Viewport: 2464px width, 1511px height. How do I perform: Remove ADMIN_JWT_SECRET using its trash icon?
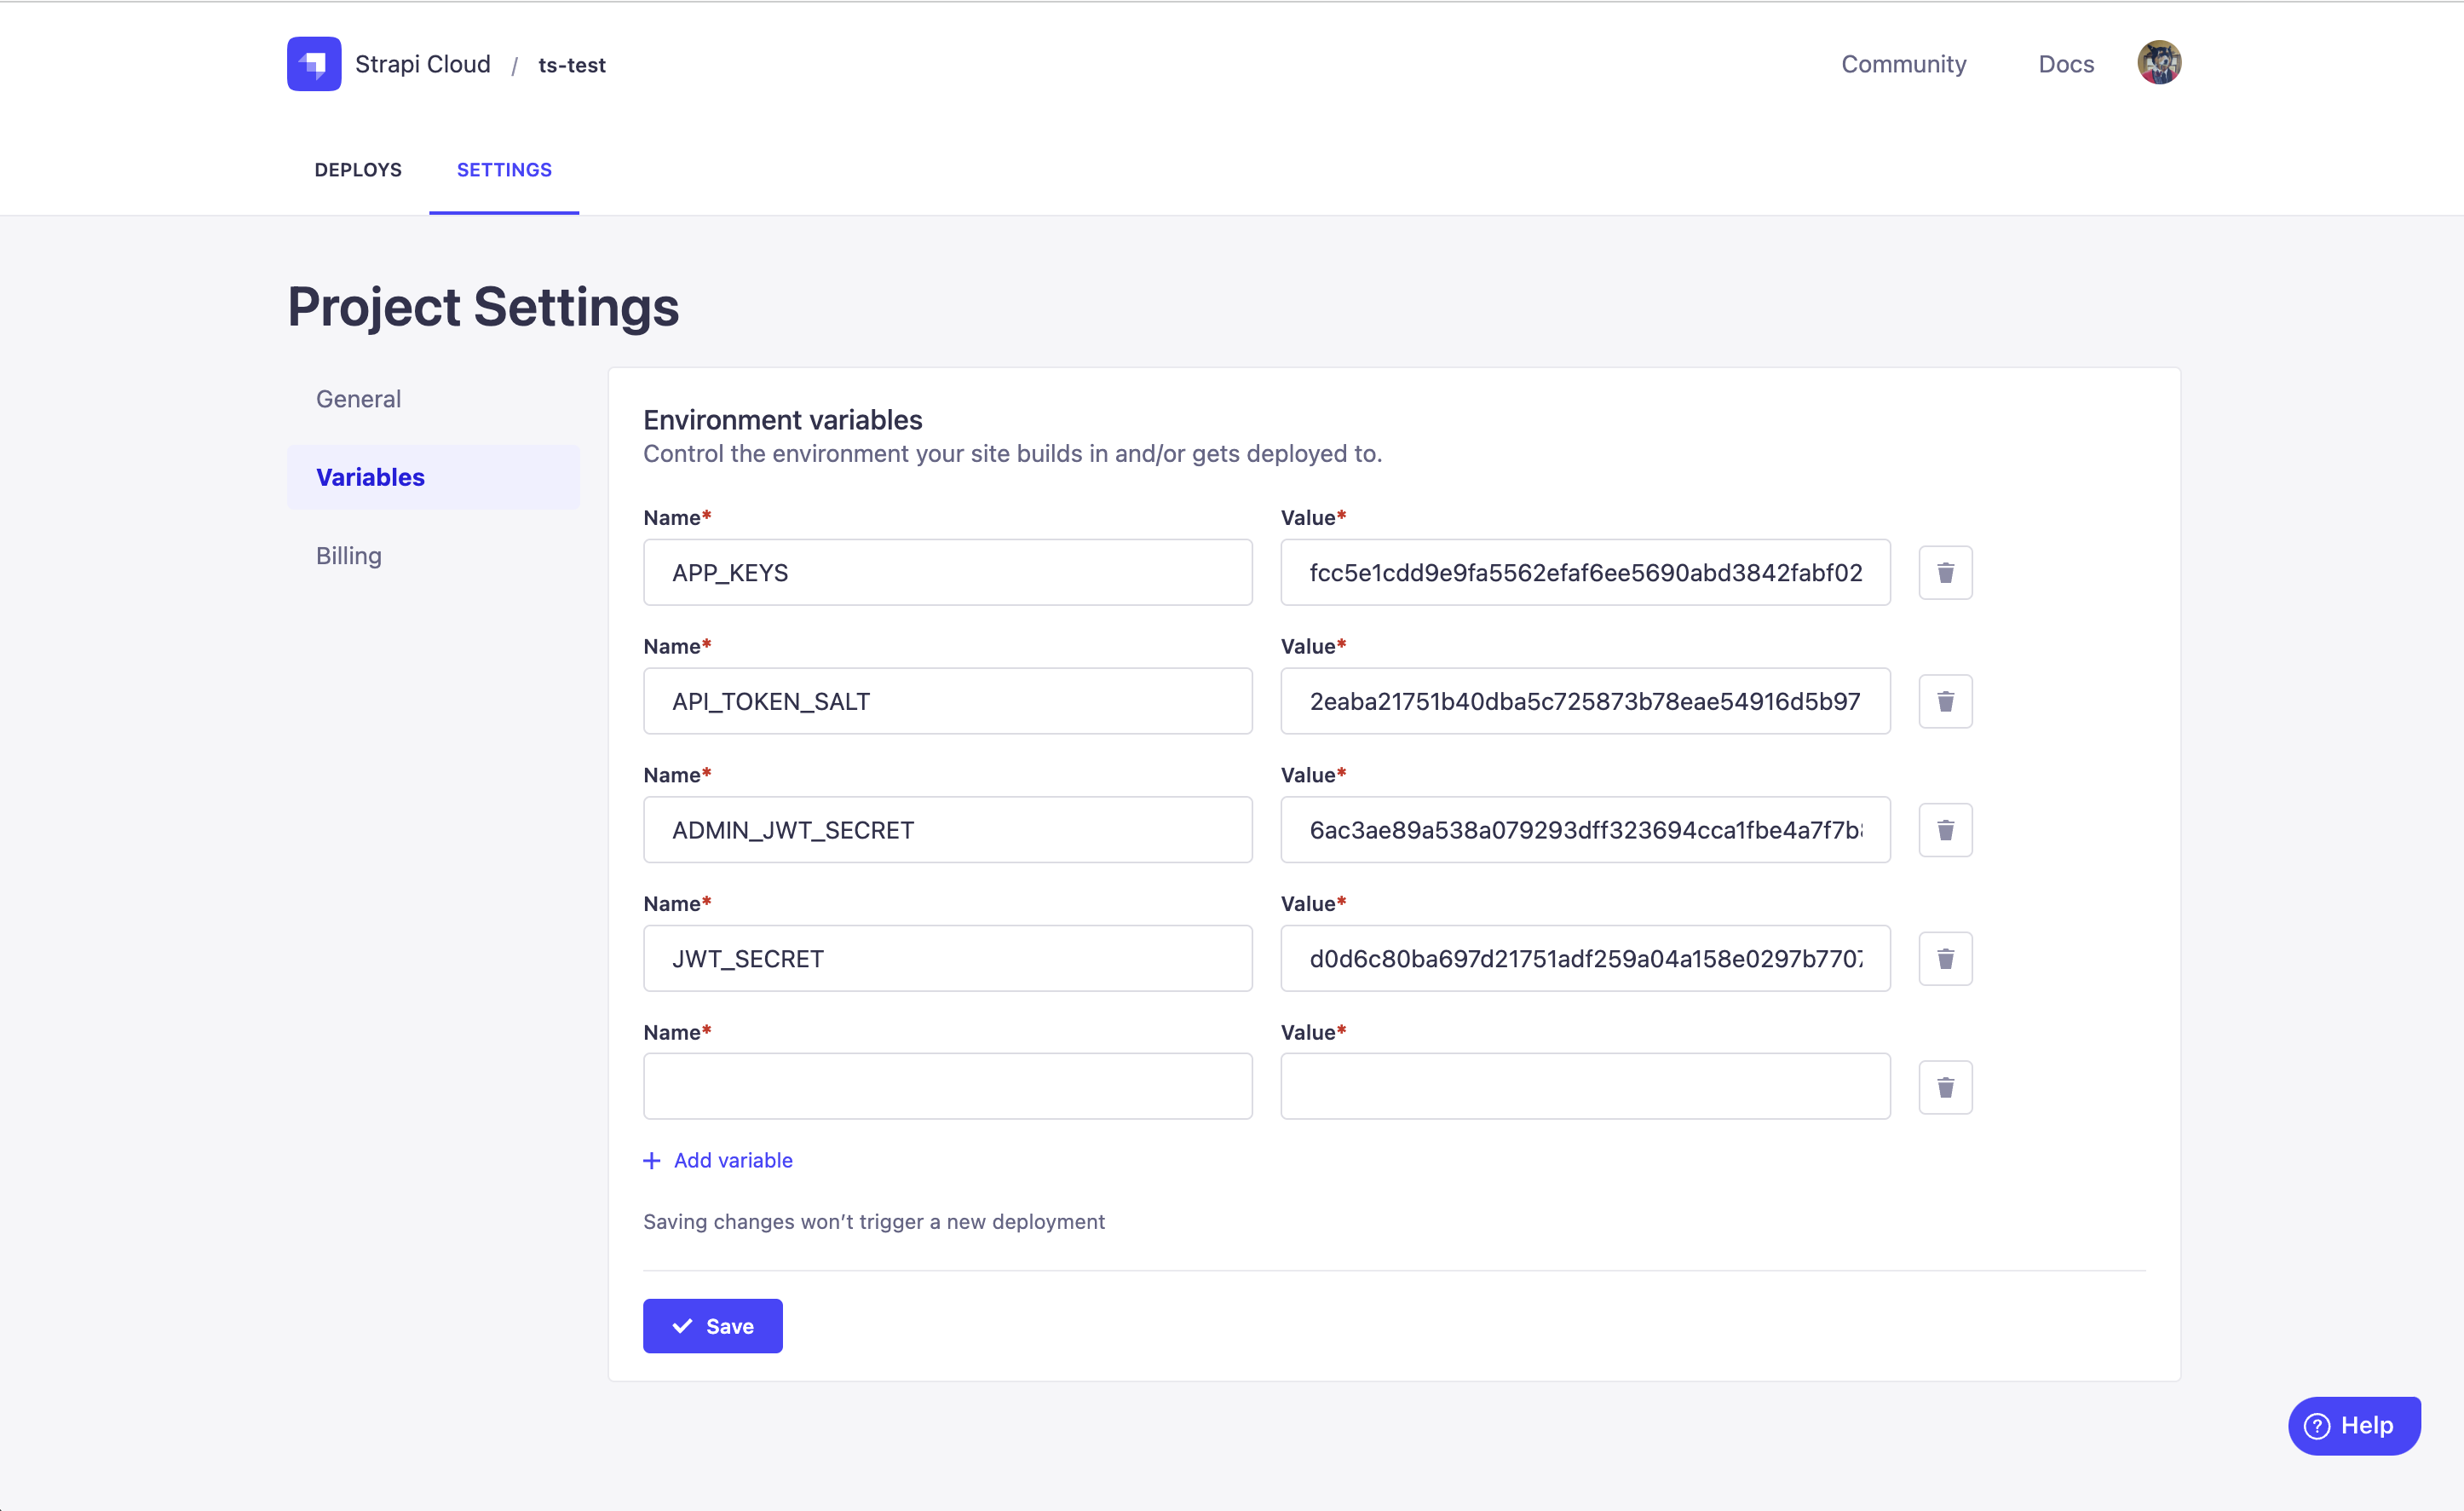1944,830
